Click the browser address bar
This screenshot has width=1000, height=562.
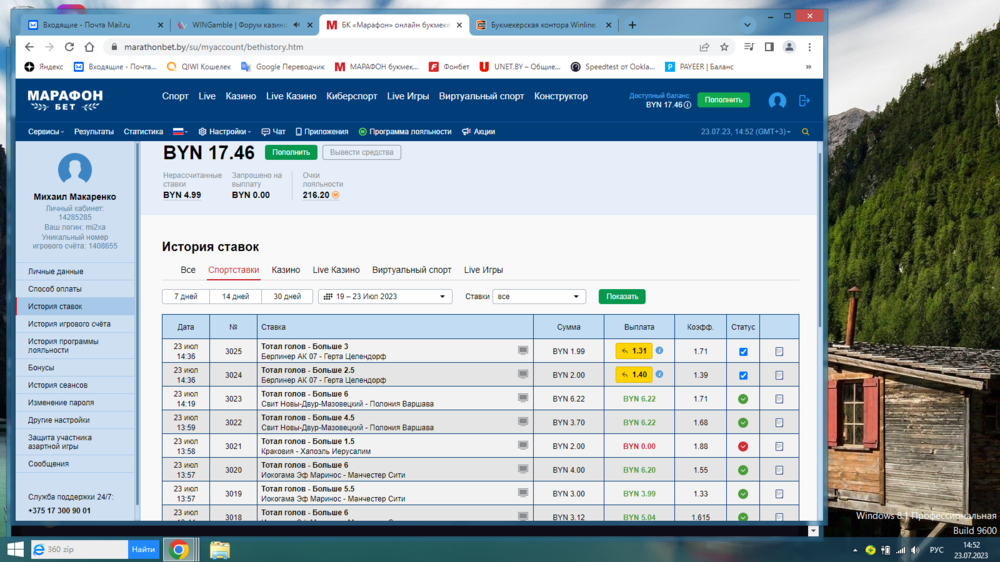[400, 47]
